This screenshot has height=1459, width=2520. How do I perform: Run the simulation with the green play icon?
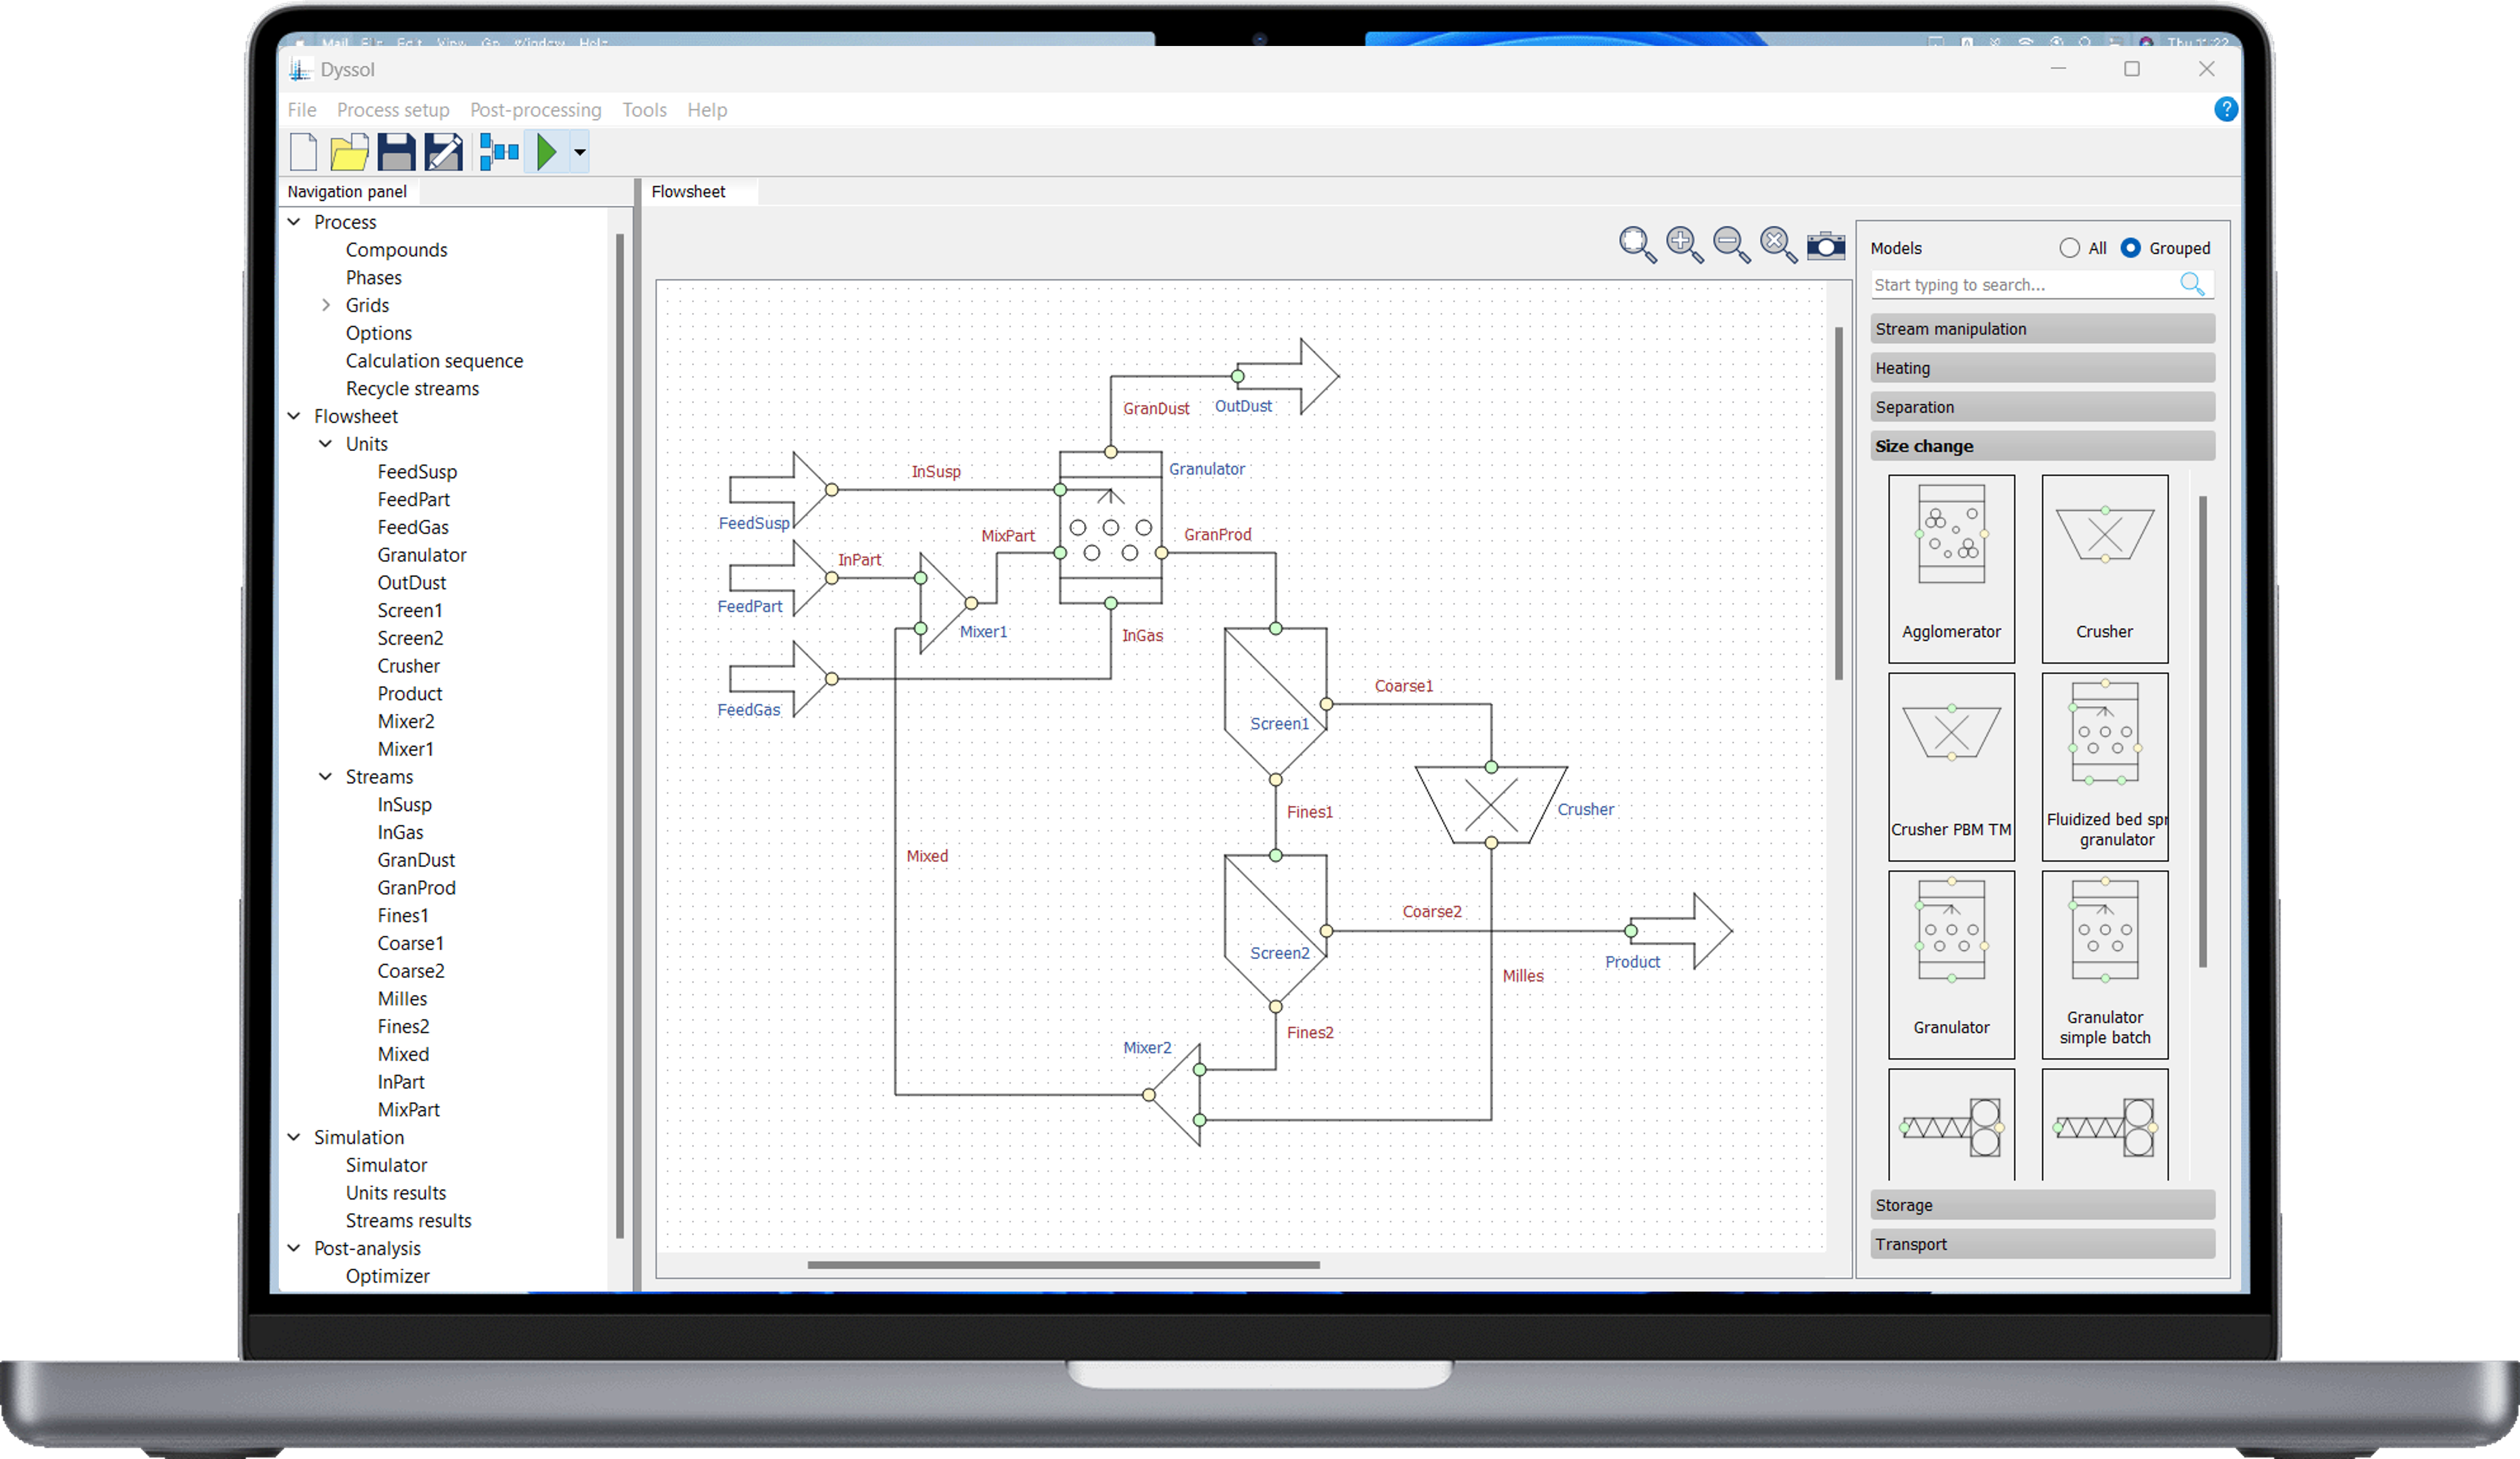coord(547,151)
